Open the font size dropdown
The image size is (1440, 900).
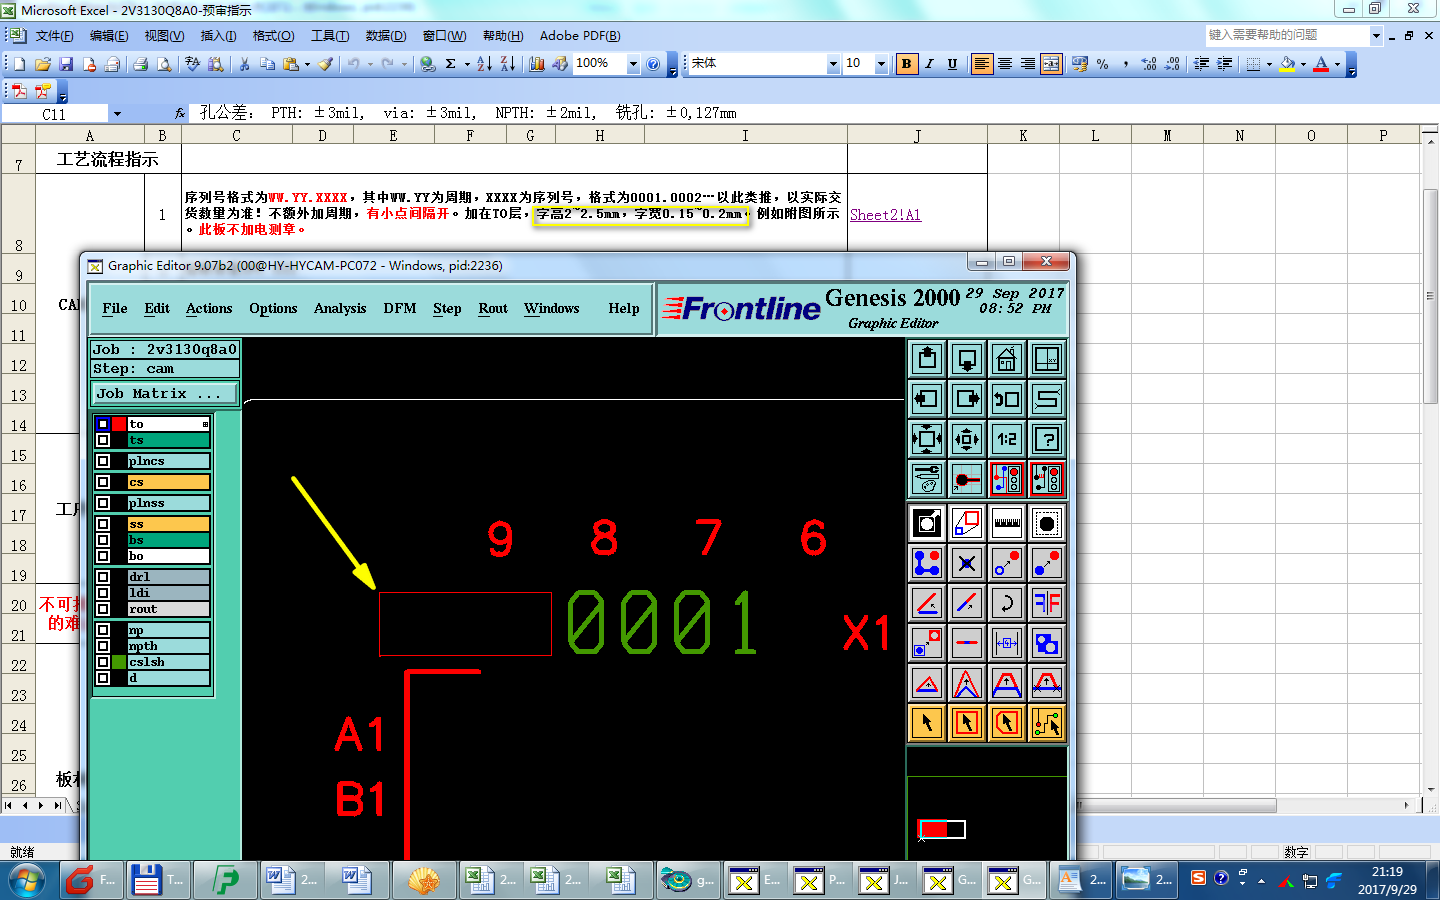pyautogui.click(x=881, y=64)
